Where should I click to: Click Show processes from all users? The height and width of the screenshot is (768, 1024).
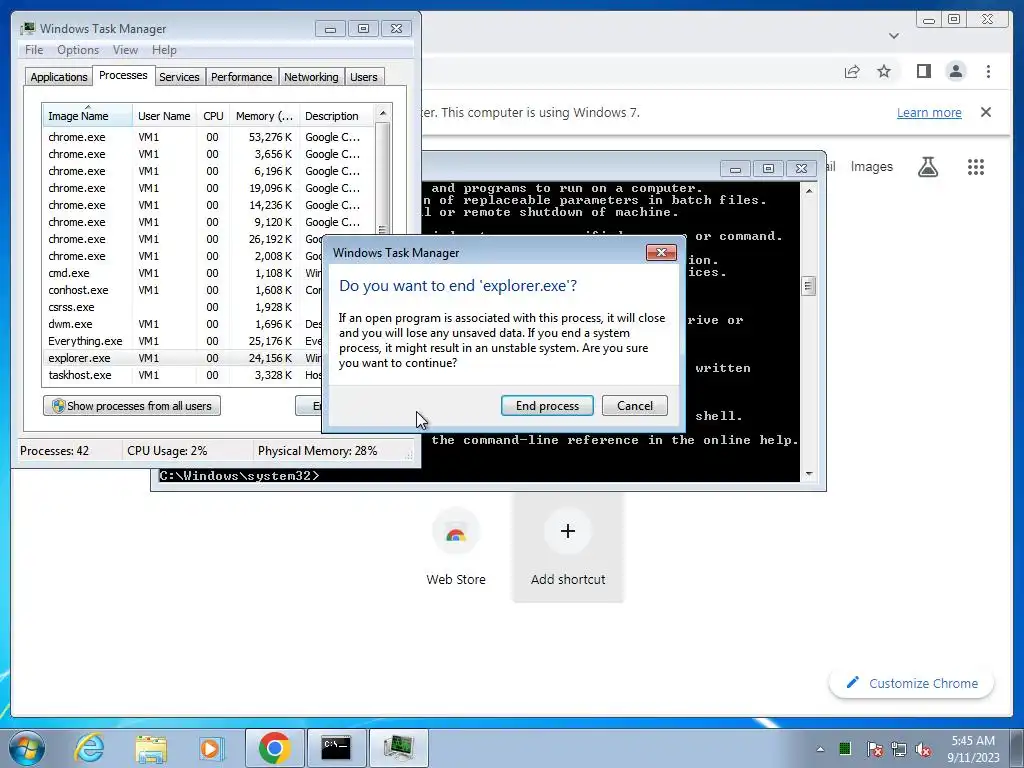coord(132,406)
